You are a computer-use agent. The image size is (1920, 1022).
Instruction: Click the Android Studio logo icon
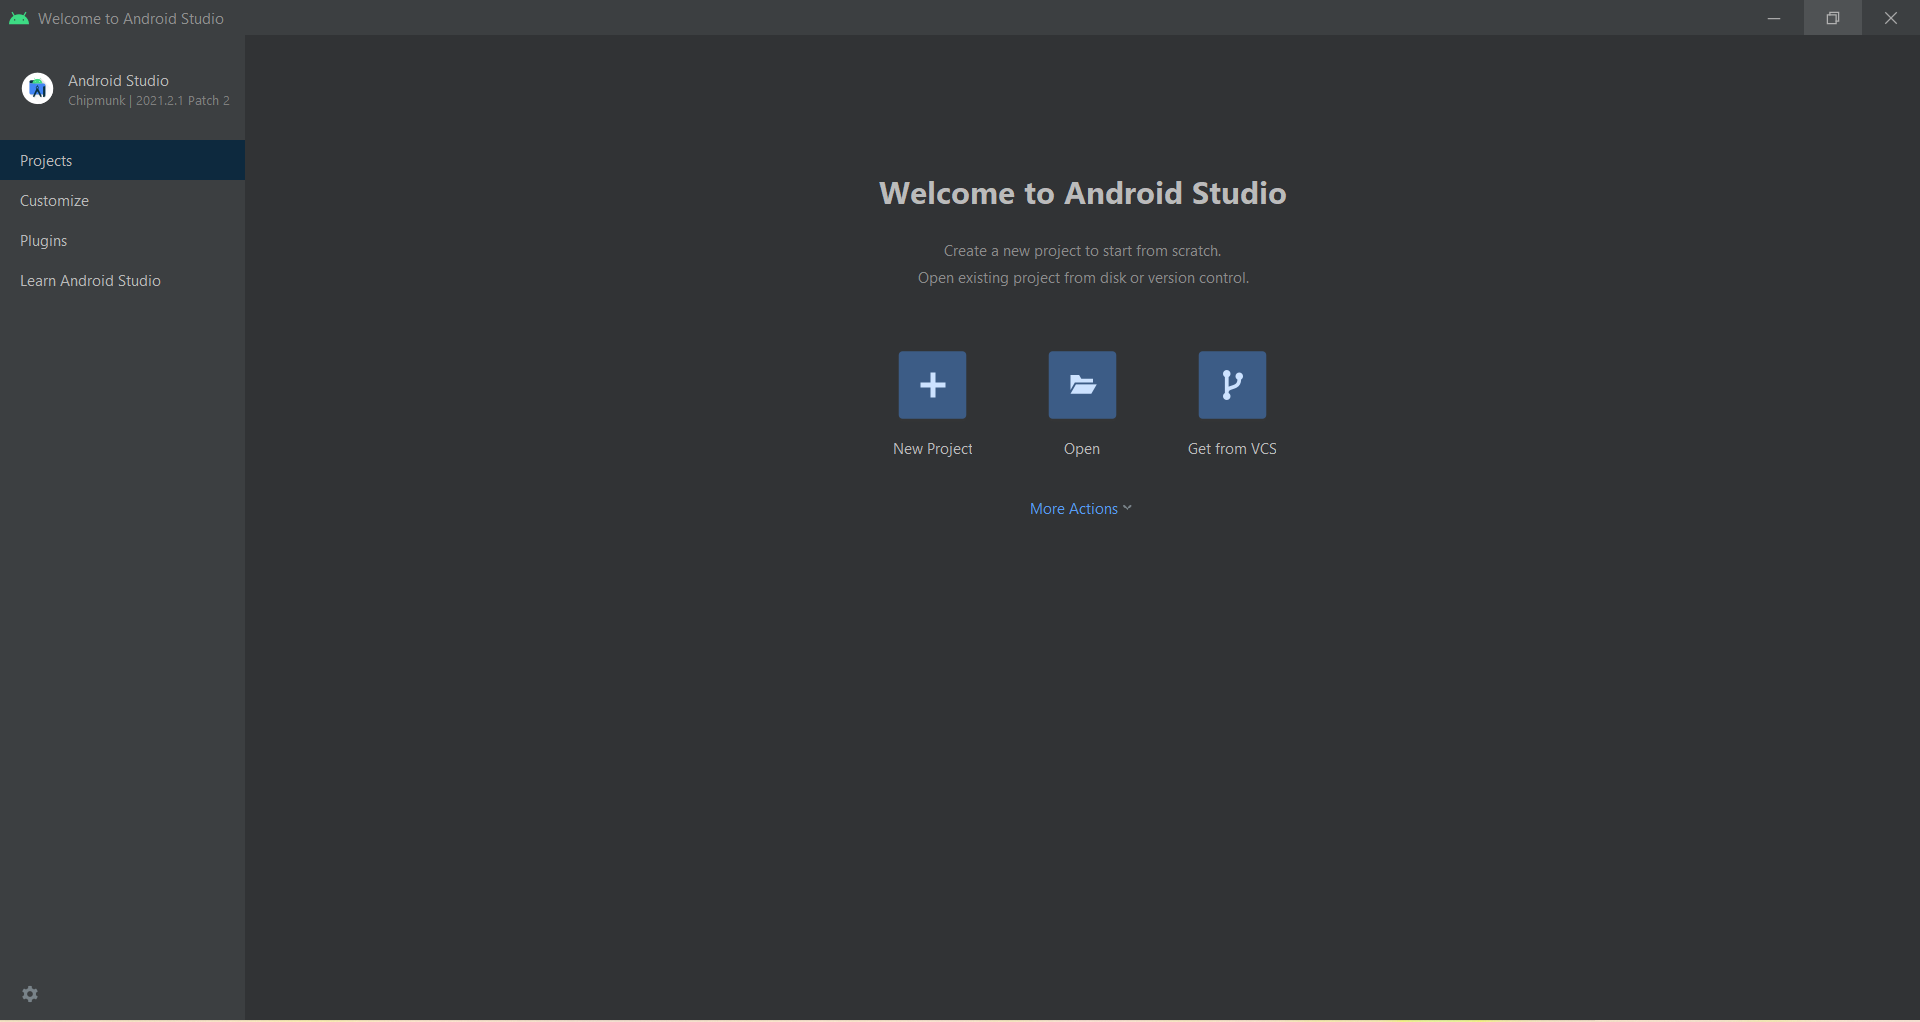[x=37, y=89]
